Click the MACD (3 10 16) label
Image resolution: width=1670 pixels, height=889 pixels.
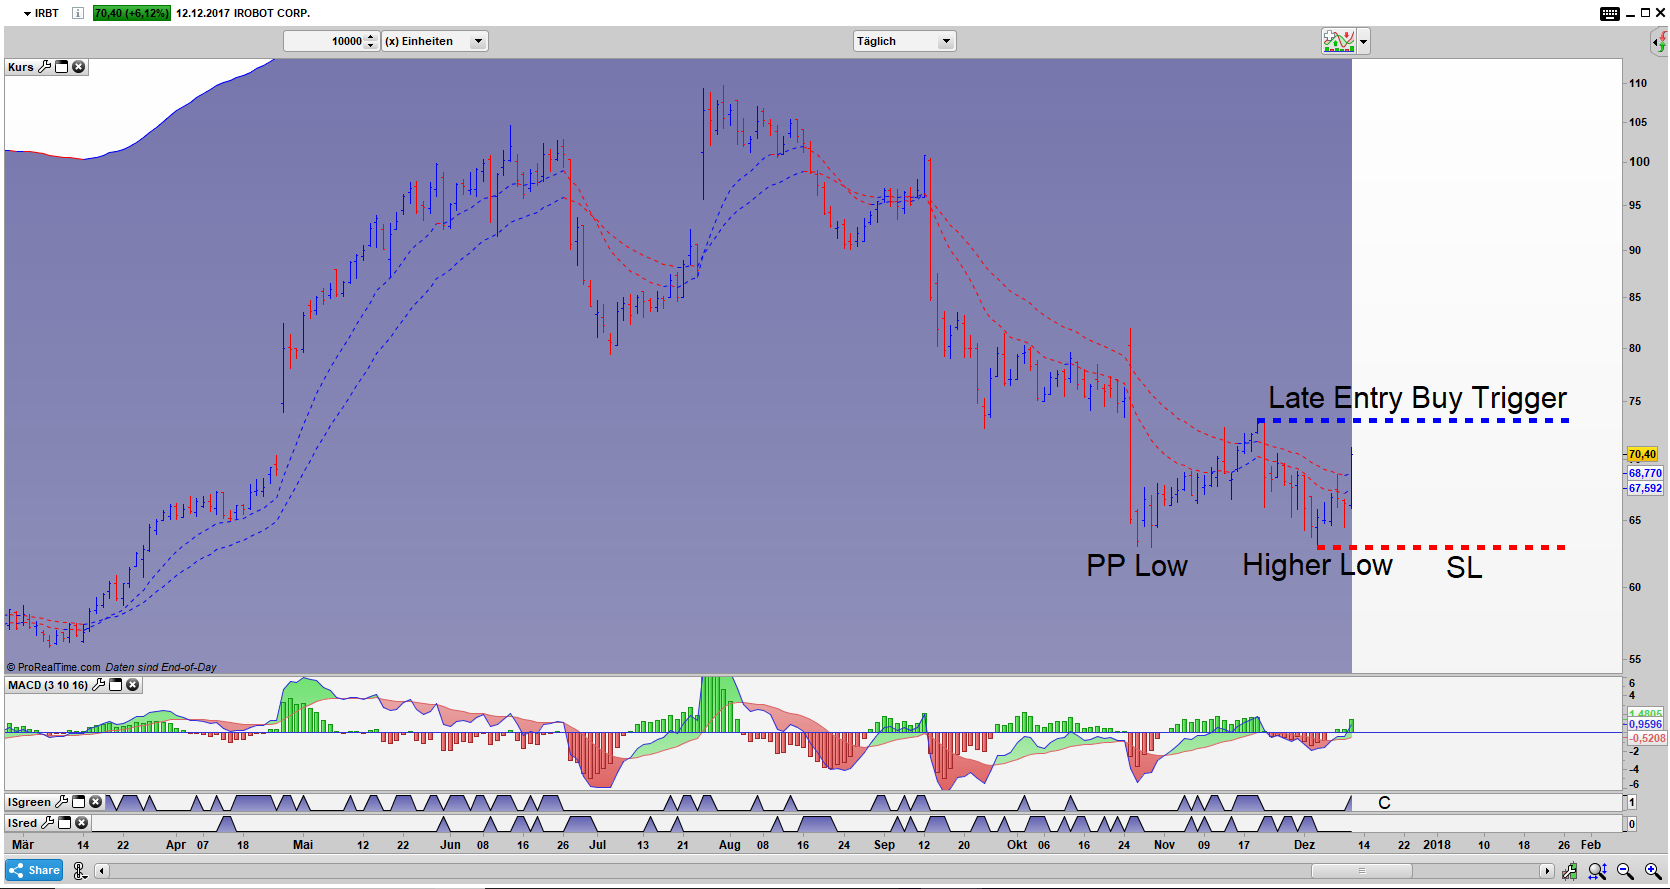pyautogui.click(x=48, y=685)
